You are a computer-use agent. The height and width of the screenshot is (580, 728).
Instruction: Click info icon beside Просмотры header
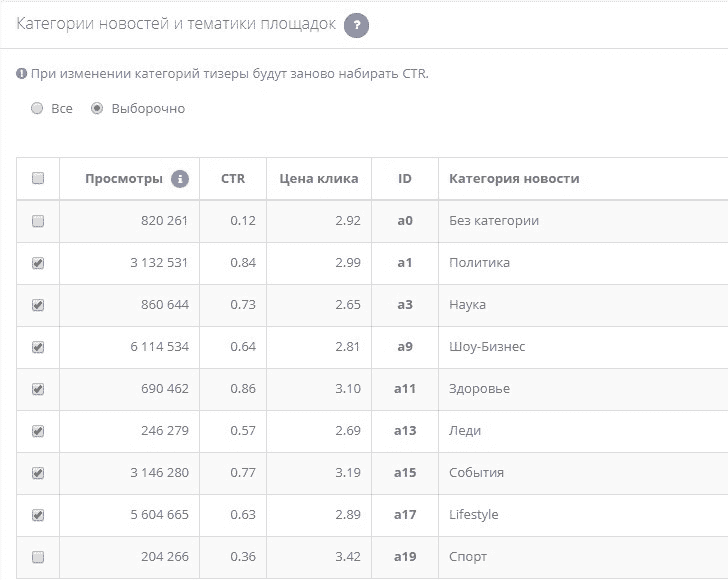tap(180, 179)
